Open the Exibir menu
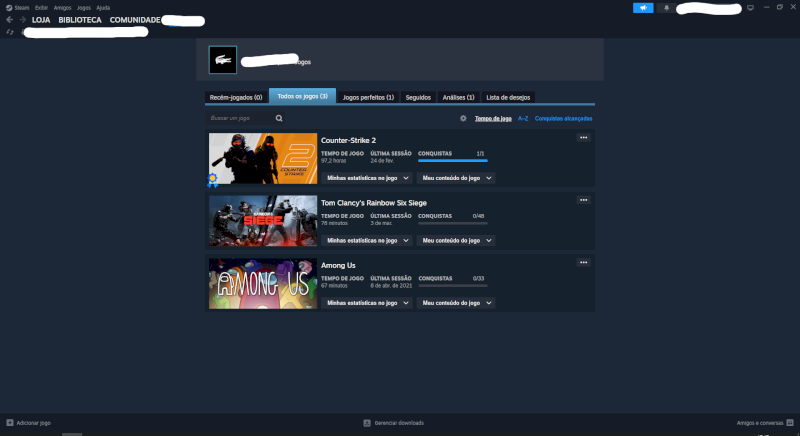Screen dimensions: 800x436 (x=41, y=8)
